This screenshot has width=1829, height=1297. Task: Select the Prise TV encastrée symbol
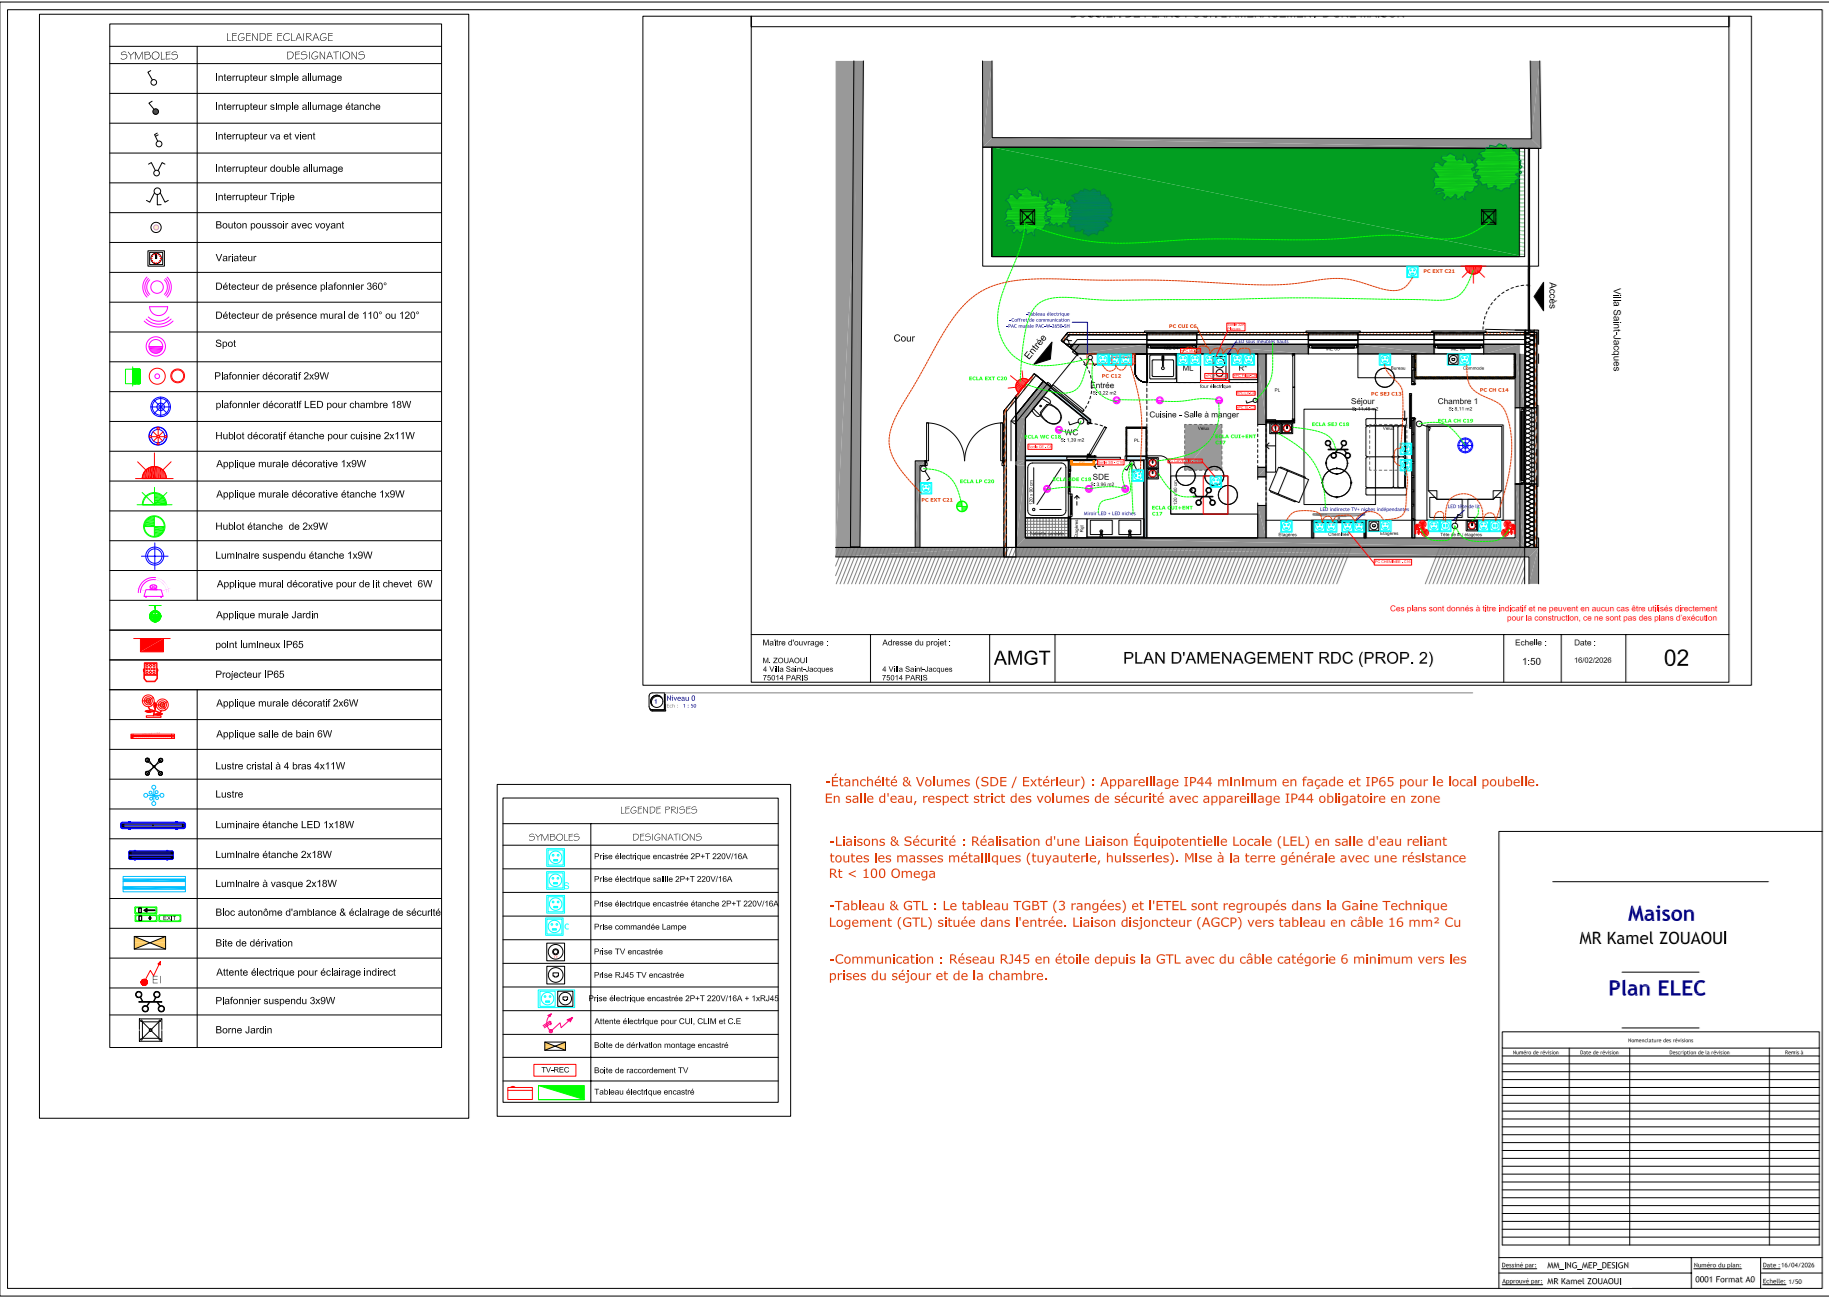coord(556,952)
